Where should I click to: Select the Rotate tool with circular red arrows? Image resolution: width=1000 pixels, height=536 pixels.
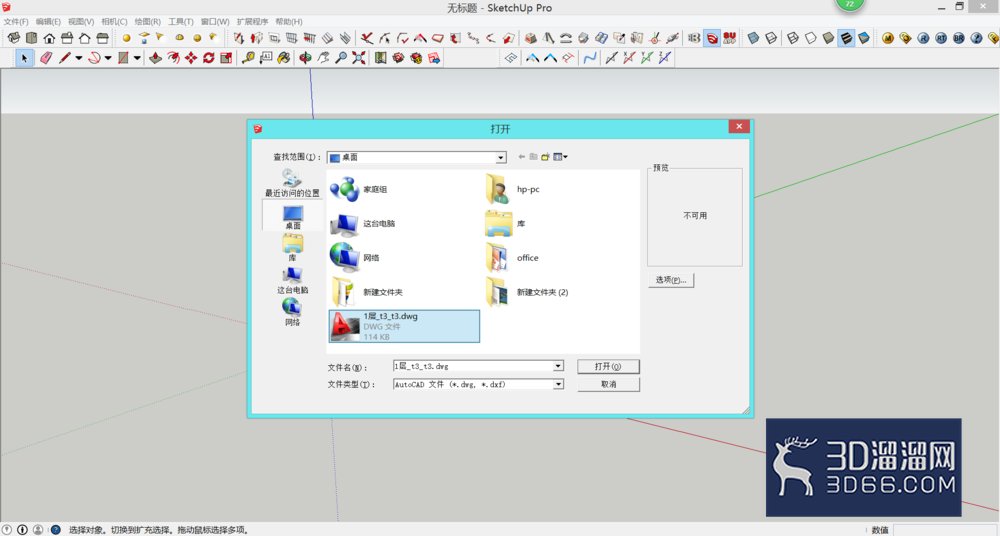[x=209, y=58]
